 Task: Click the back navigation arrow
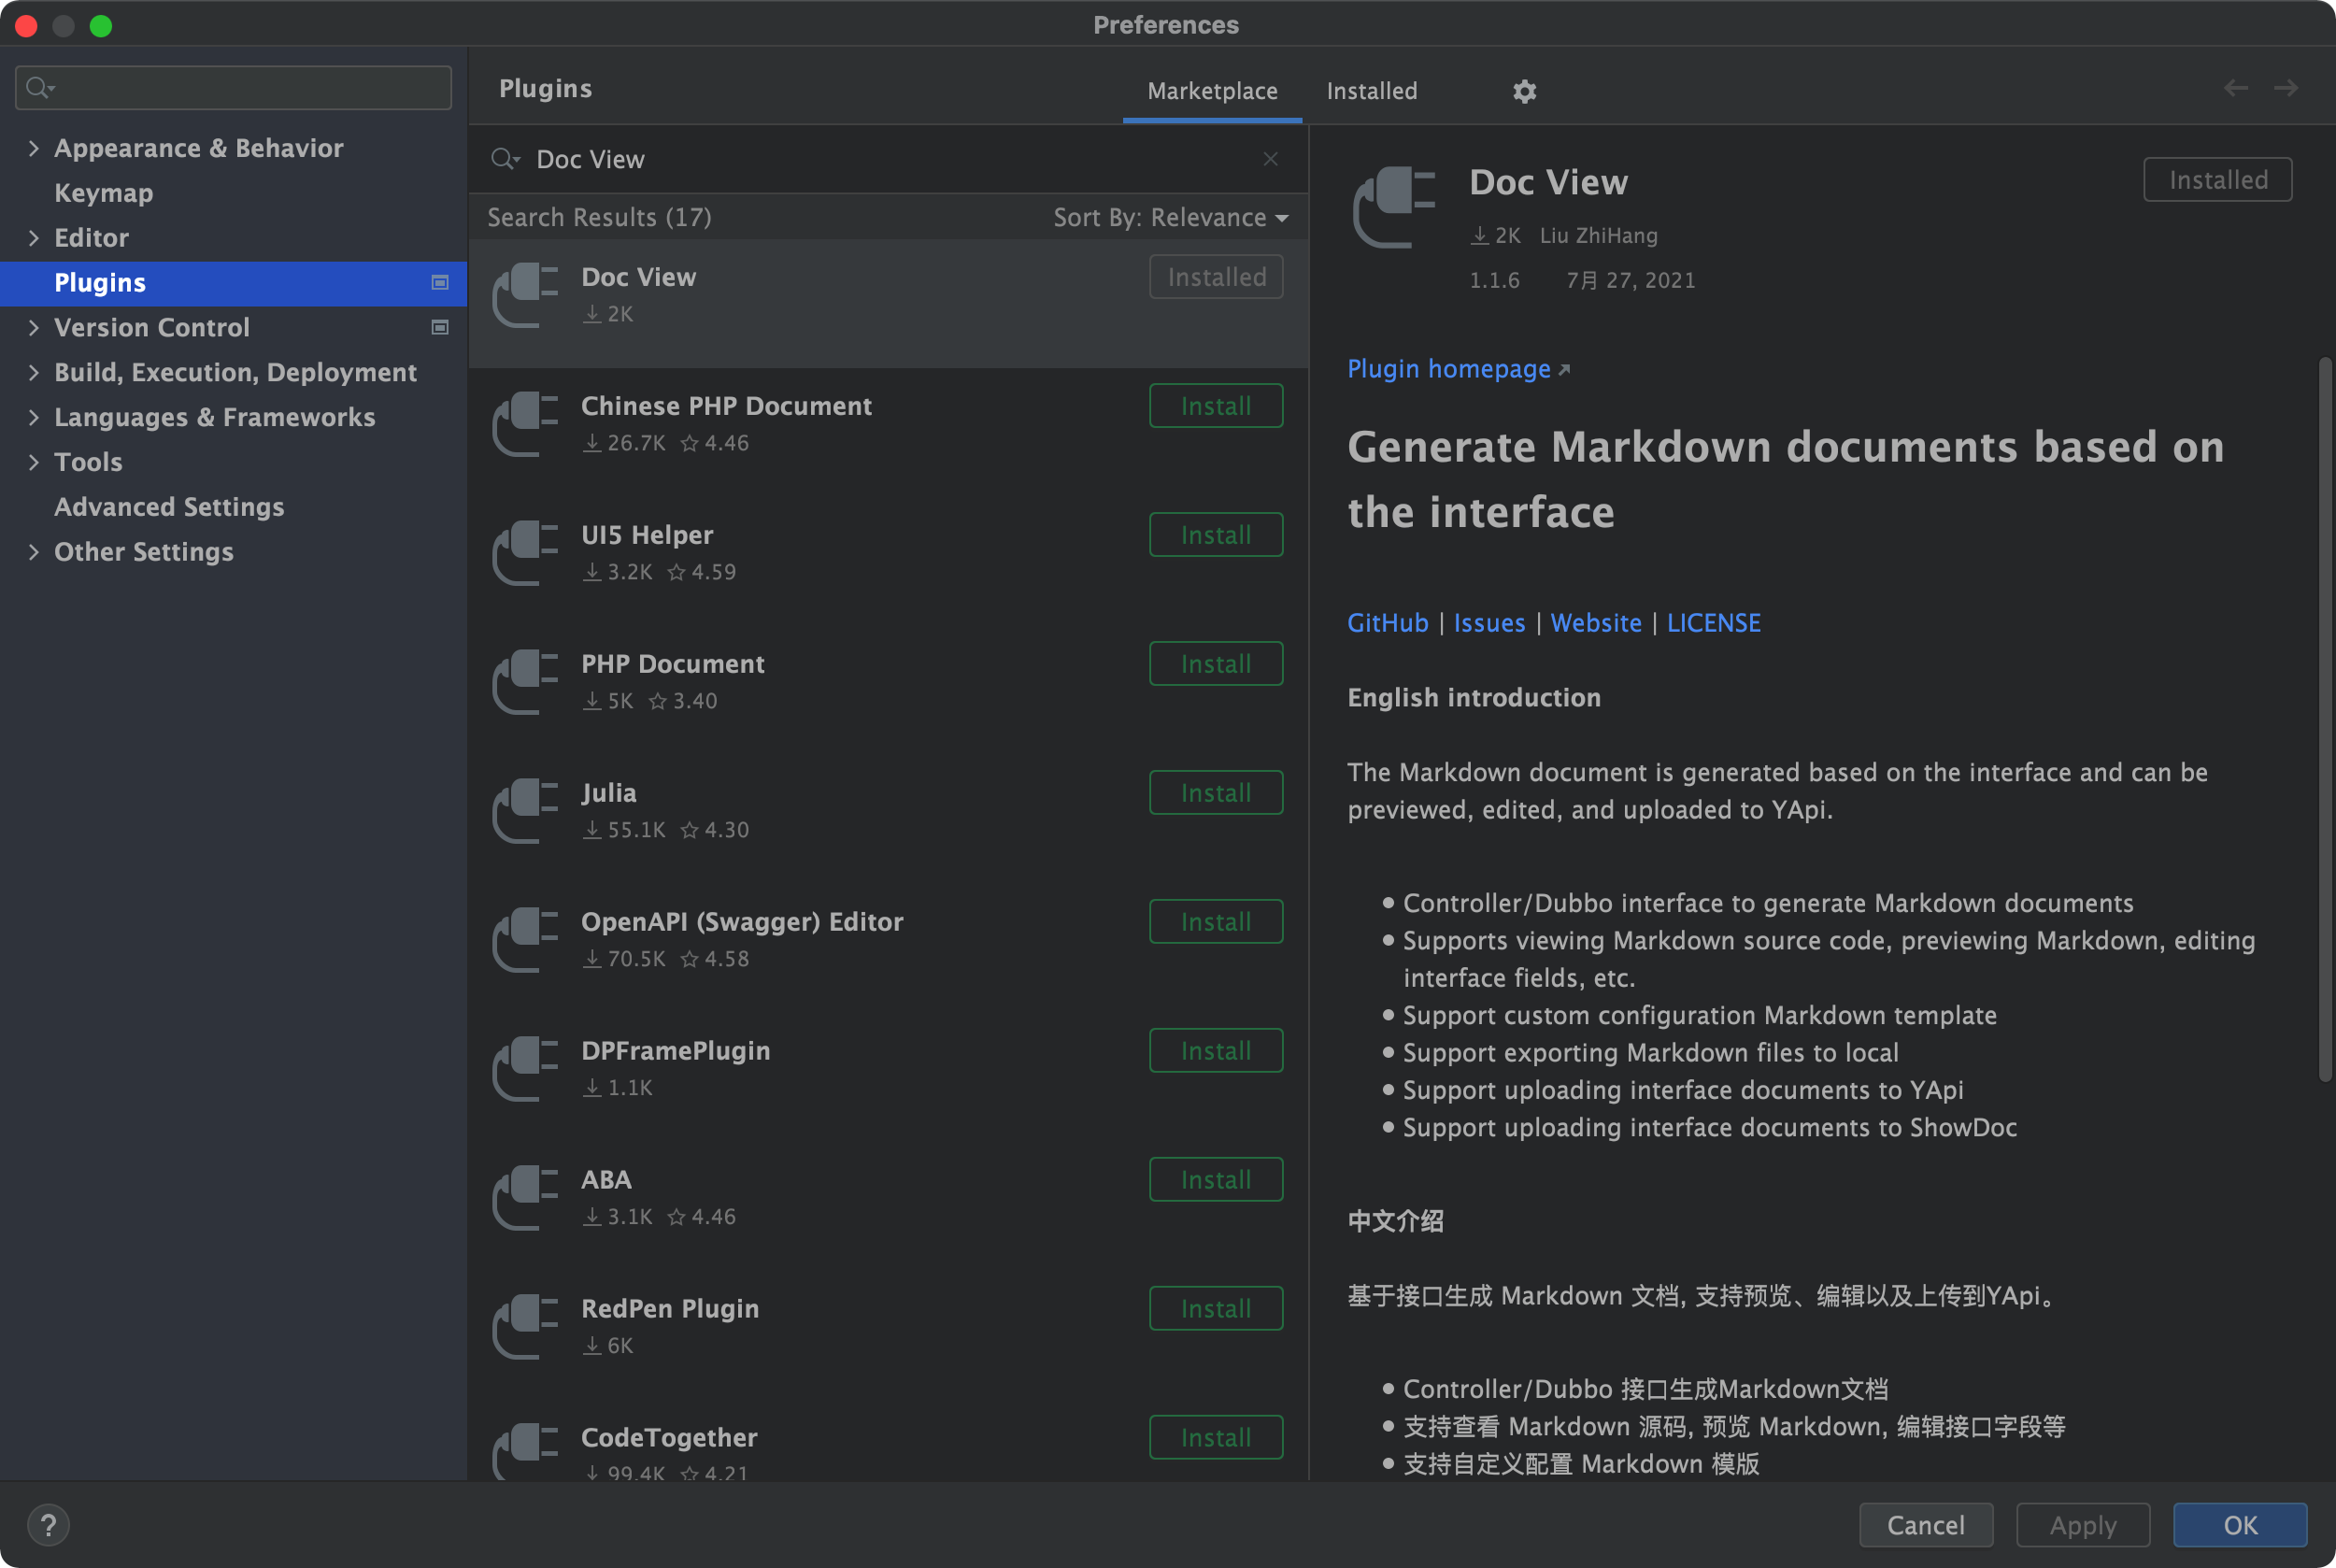[x=2236, y=88]
